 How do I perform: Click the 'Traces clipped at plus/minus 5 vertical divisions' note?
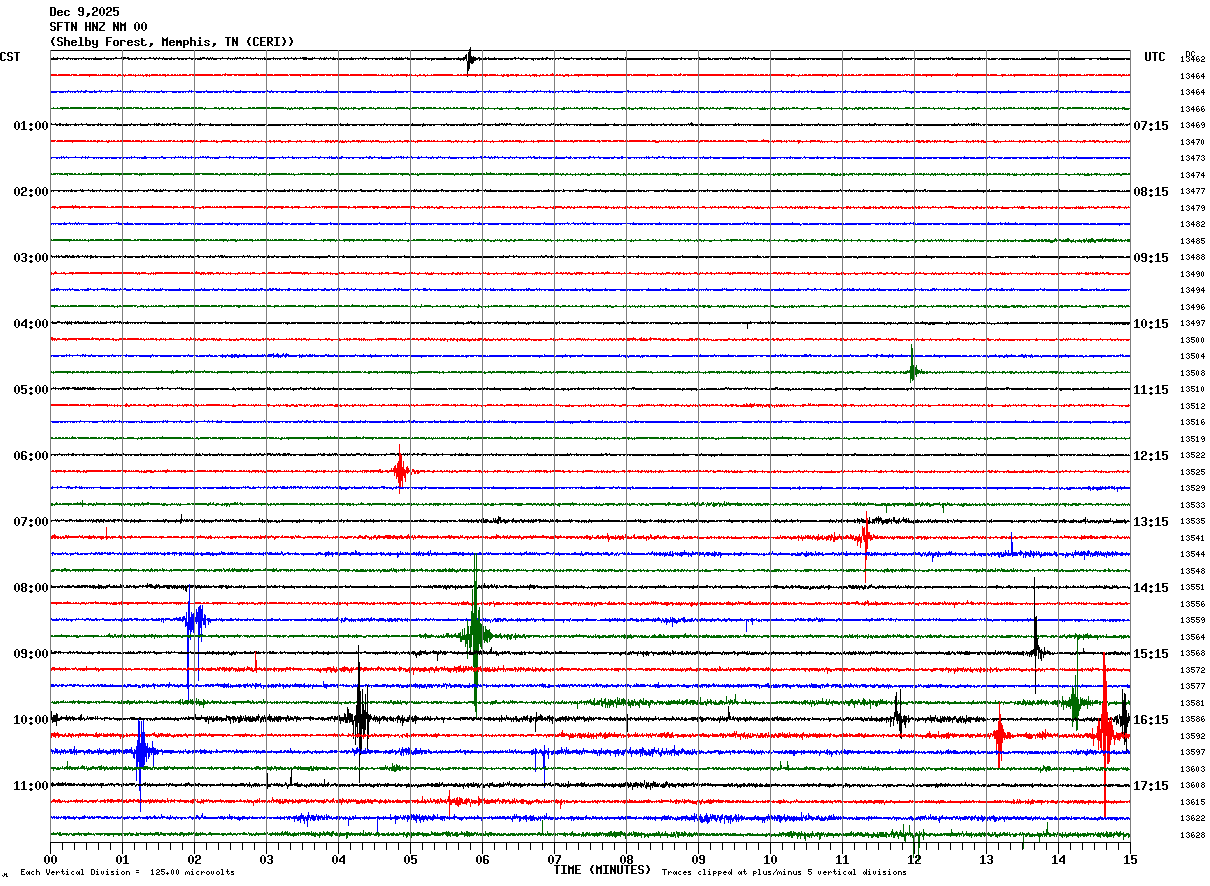click(x=784, y=873)
